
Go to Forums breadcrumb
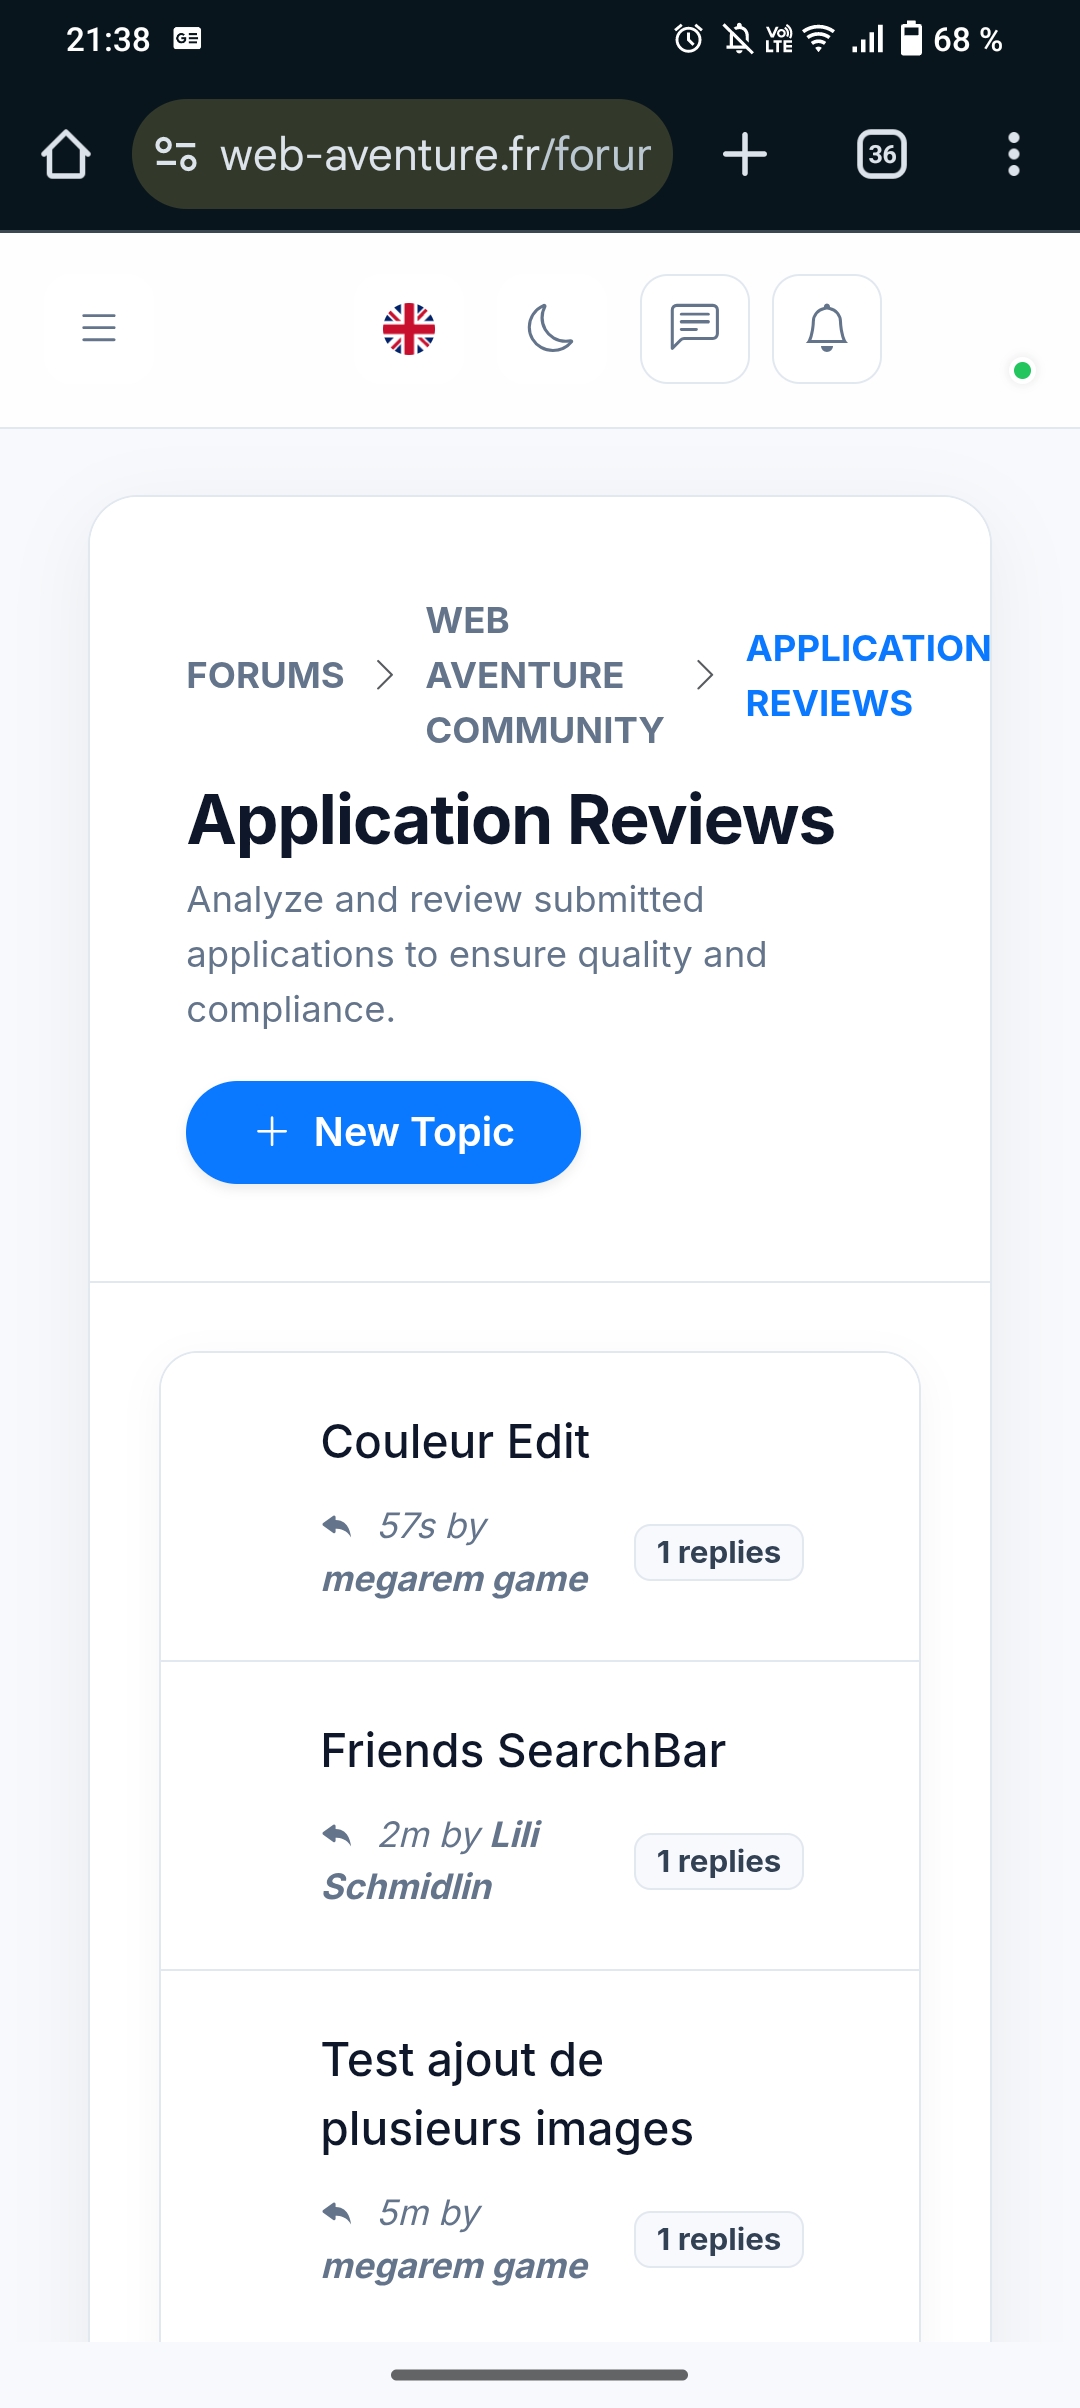coord(265,675)
